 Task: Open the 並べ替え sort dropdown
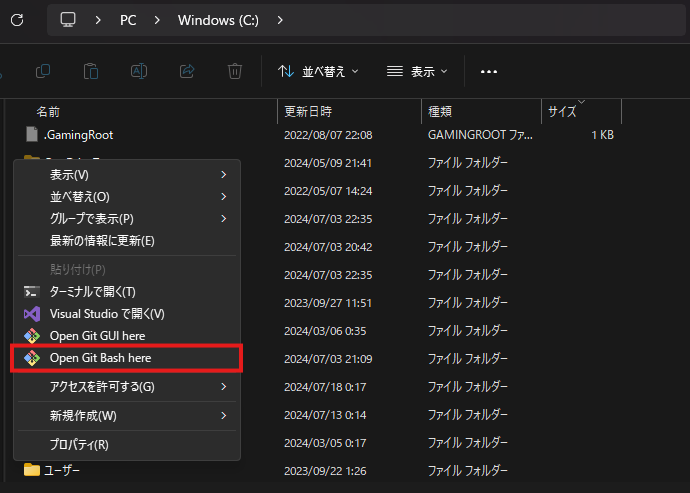(x=318, y=72)
